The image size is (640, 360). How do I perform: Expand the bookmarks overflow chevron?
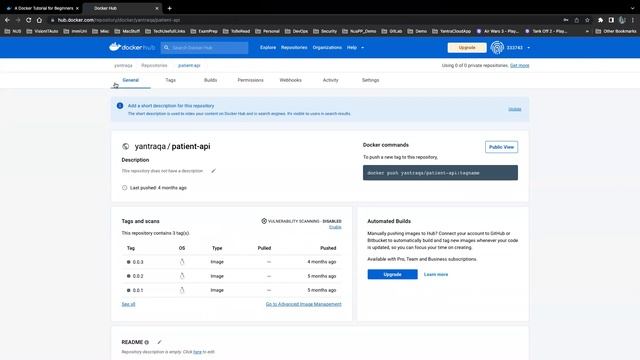[x=587, y=31]
